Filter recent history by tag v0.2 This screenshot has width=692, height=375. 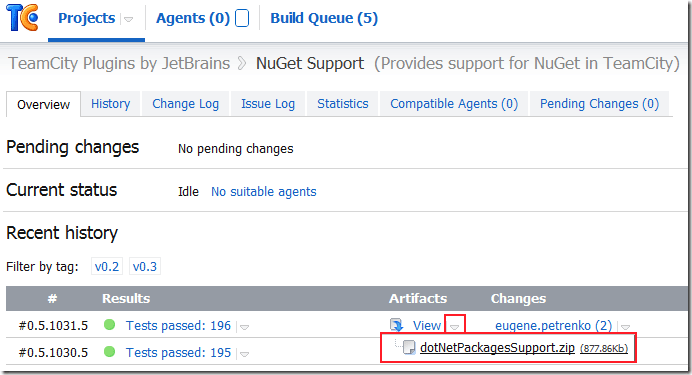107,266
